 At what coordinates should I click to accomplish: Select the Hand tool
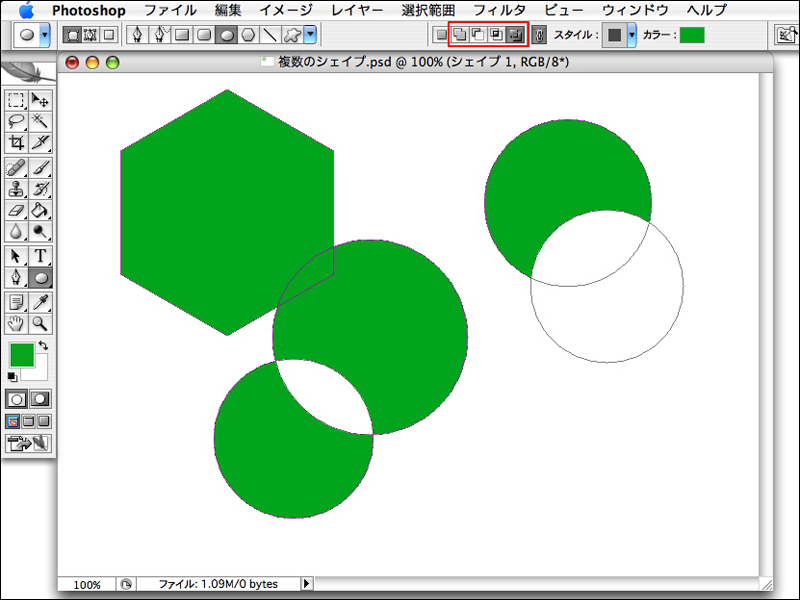coord(16,323)
